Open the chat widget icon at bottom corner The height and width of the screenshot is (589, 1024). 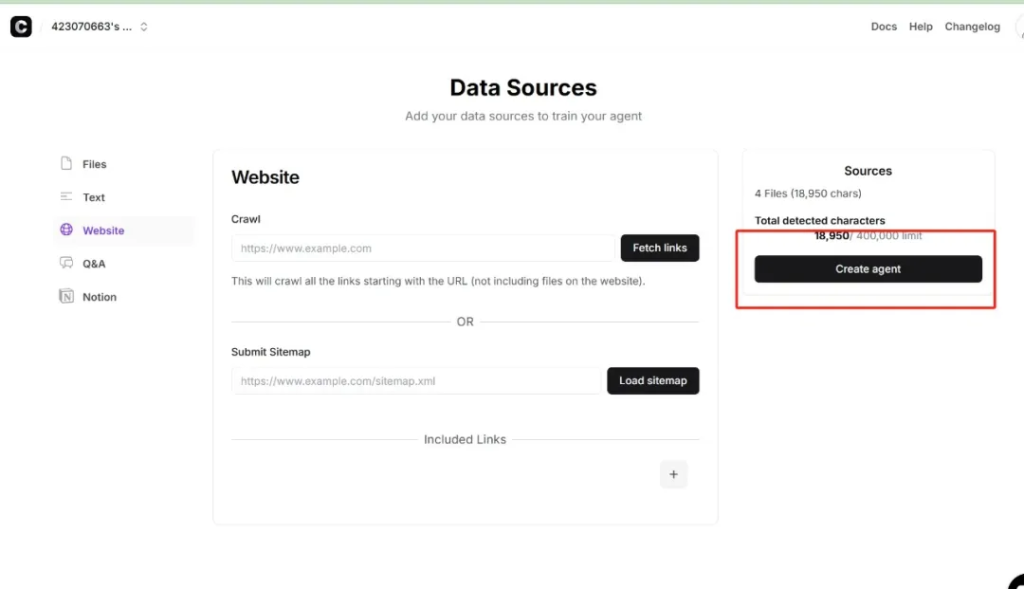(x=1017, y=583)
